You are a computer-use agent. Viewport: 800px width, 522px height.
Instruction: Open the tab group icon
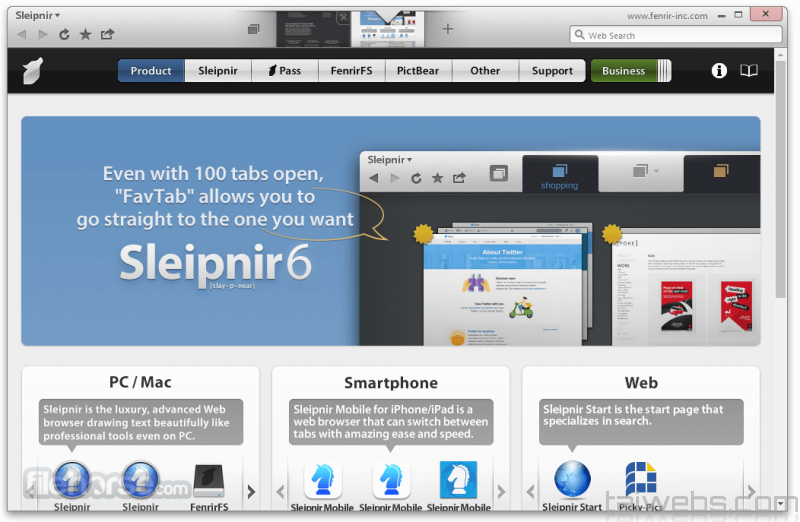coord(253,29)
